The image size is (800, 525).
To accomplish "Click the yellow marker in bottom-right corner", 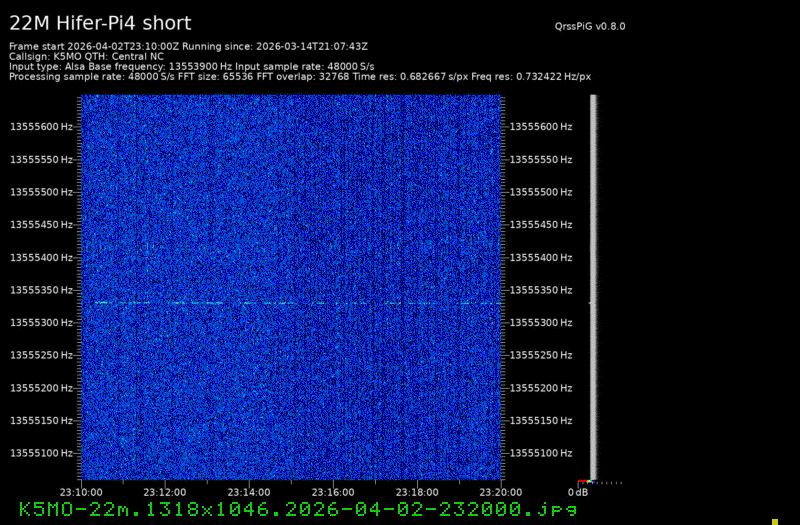I will [774, 520].
